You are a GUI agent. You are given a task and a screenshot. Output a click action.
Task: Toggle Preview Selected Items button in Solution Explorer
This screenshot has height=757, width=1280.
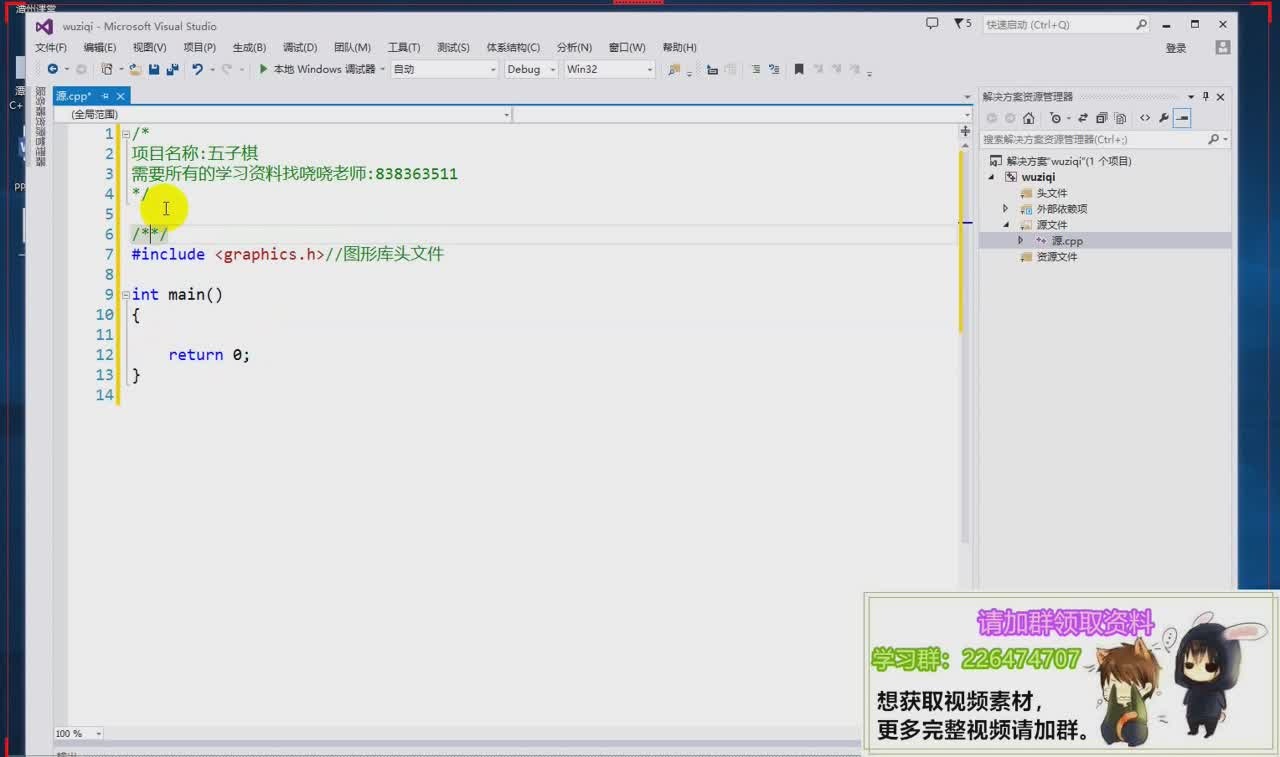(x=1182, y=118)
